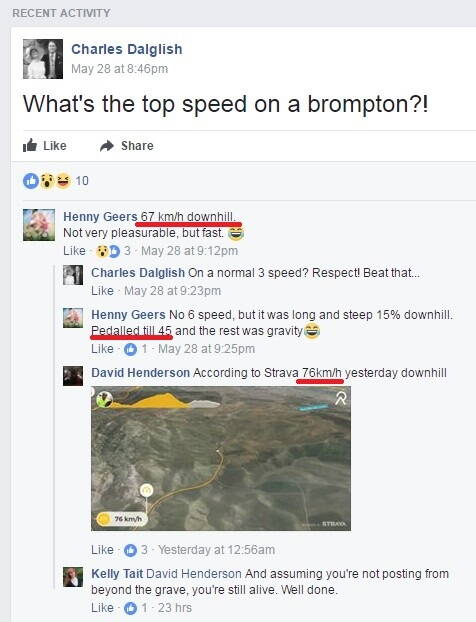Like Charles Dalglish's reply about 3 speed
Image resolution: width=476 pixels, height=622 pixels.
coord(102,291)
